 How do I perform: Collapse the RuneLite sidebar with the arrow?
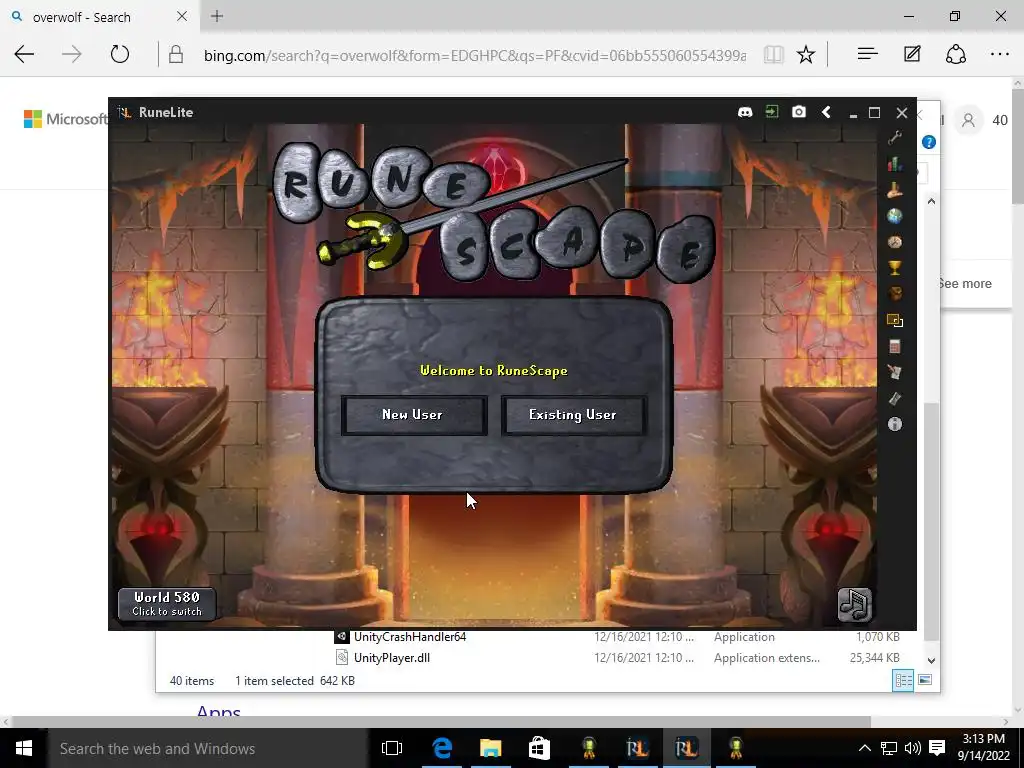tap(826, 112)
